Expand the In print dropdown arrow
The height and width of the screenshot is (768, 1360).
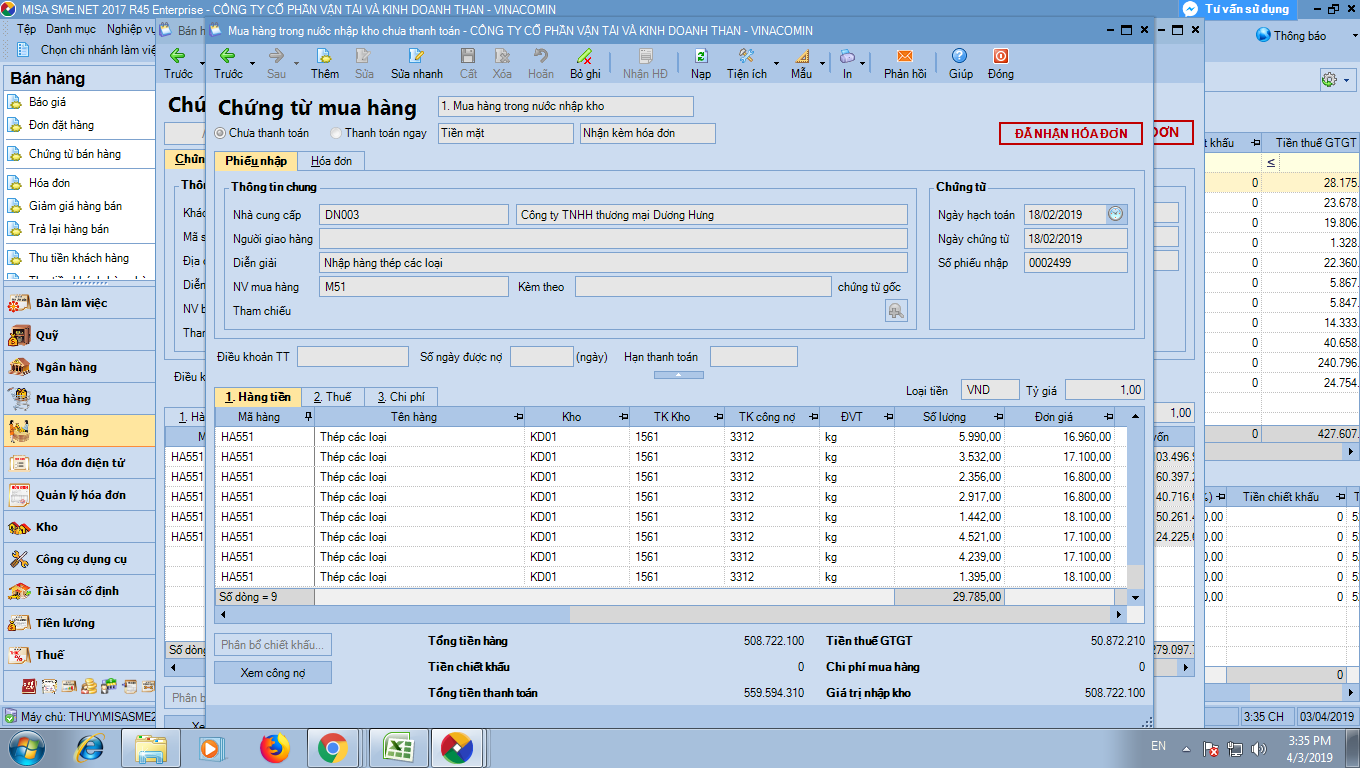point(863,63)
